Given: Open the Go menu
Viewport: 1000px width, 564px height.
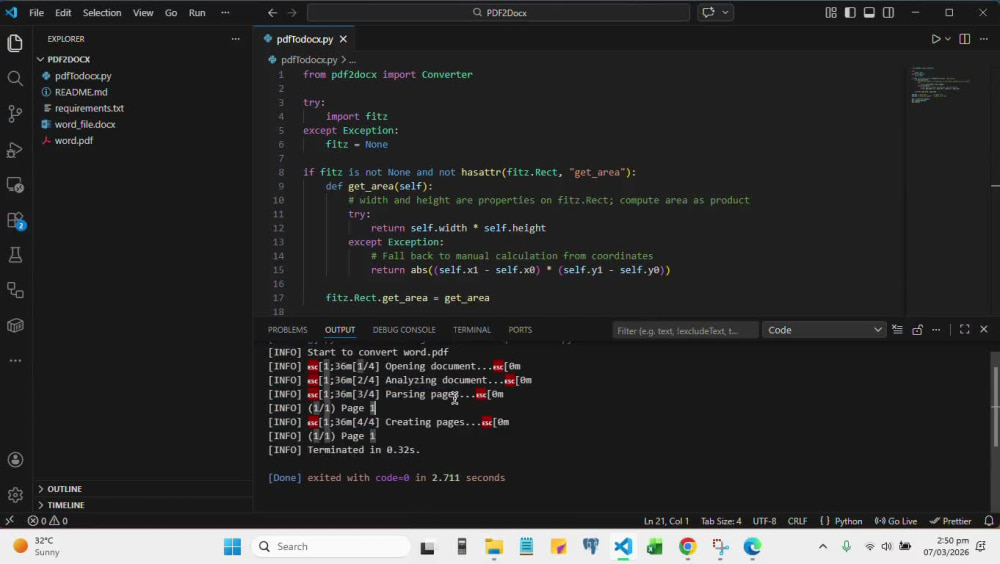Looking at the screenshot, I should click(x=171, y=13).
